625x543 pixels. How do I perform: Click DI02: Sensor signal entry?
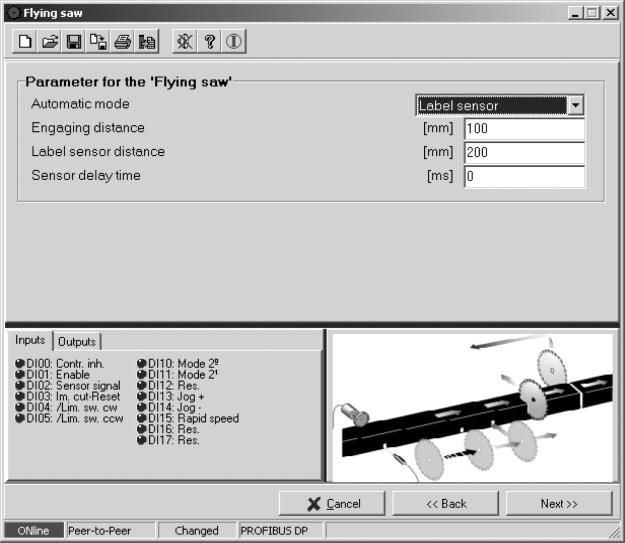click(68, 386)
